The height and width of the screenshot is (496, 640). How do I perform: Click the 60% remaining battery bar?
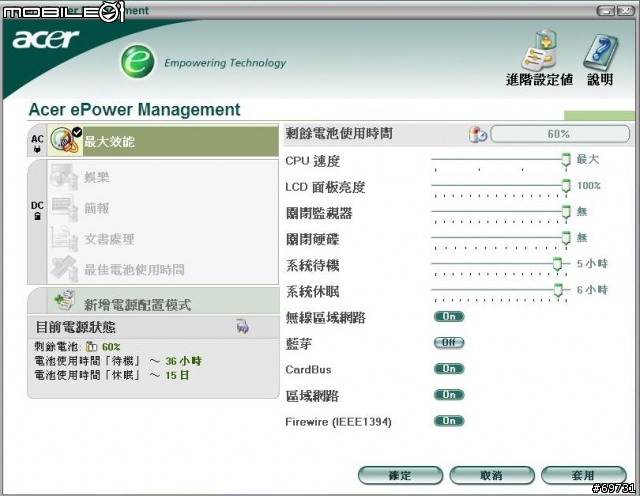pyautogui.click(x=560, y=134)
